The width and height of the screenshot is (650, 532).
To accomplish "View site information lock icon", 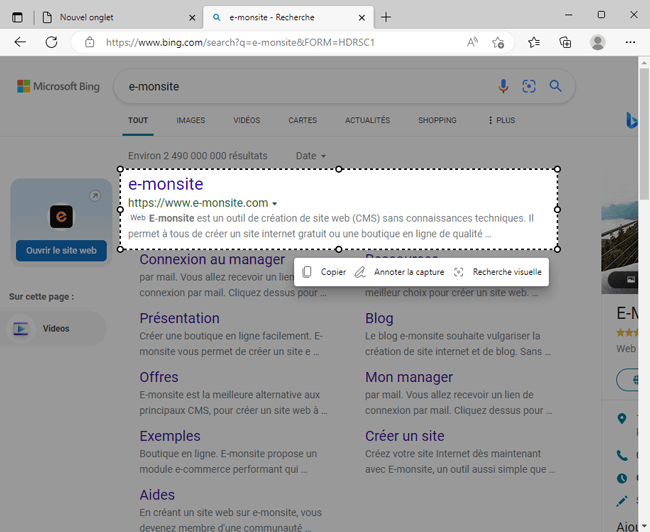I will pos(90,42).
